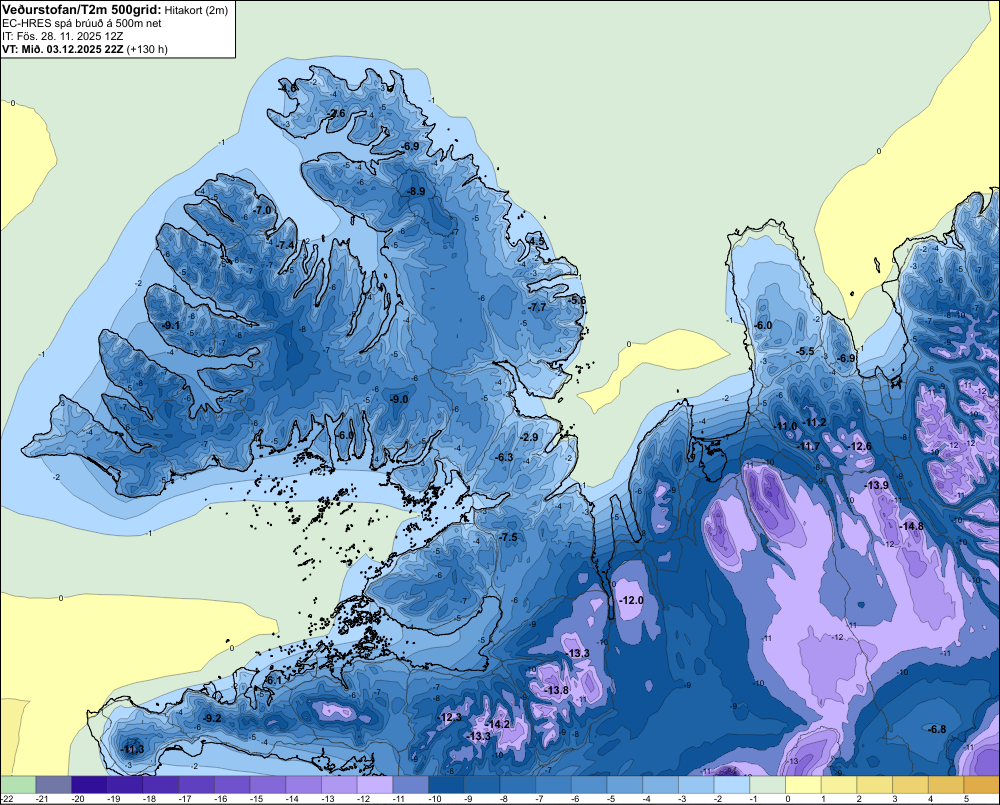Click the 'EC-HRES spá brúuð á 500m net' line
This screenshot has height=805, width=1000.
(x=82, y=23)
